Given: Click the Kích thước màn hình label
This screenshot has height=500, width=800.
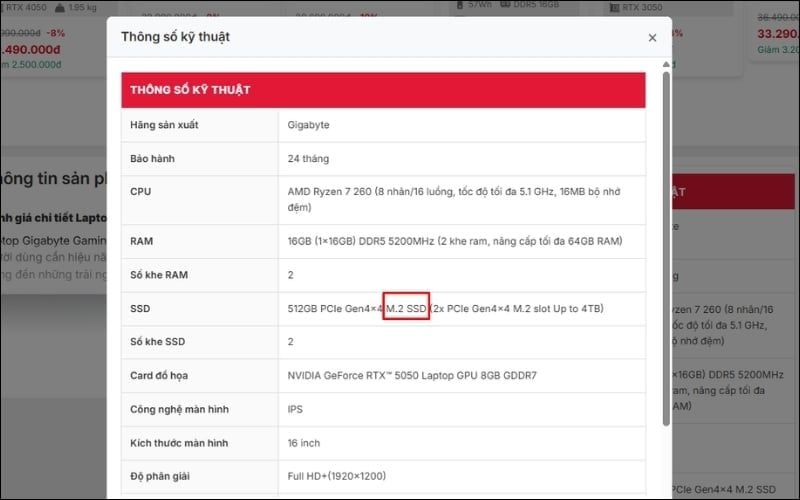Looking at the screenshot, I should (x=179, y=443).
